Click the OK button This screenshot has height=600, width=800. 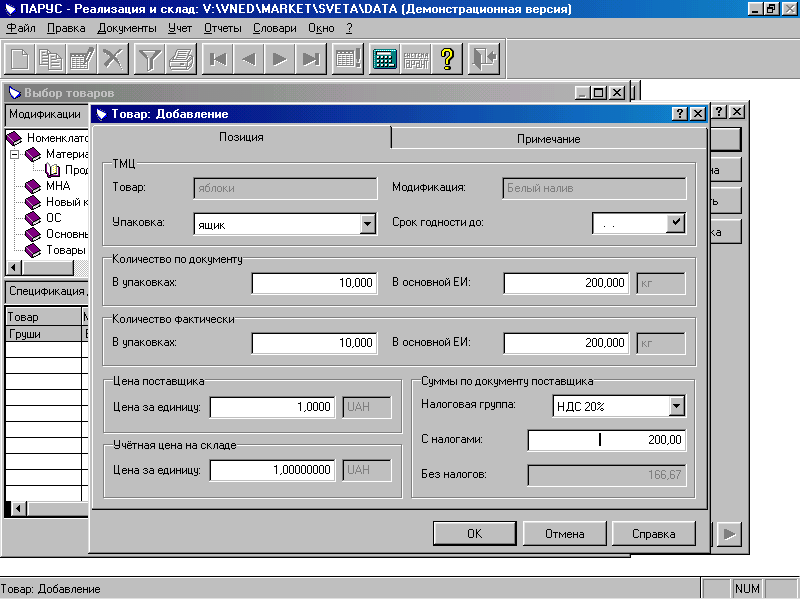(x=474, y=534)
